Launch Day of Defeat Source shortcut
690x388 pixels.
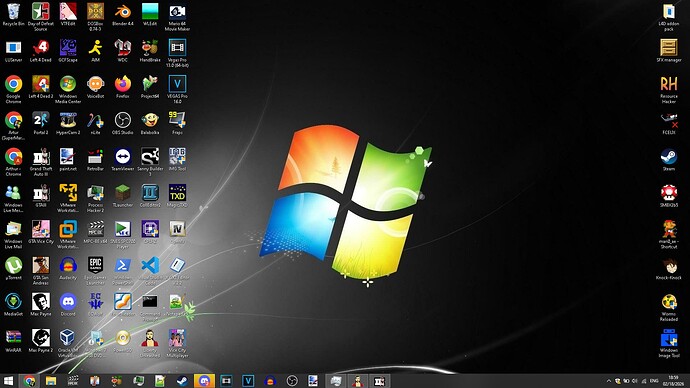pos(40,17)
